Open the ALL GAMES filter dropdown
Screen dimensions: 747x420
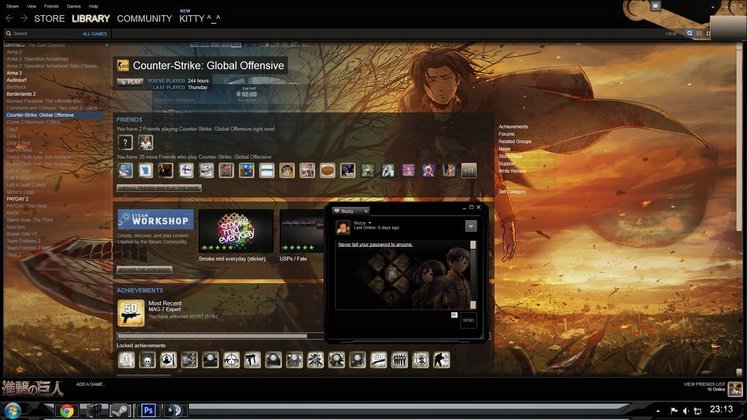[x=94, y=34]
